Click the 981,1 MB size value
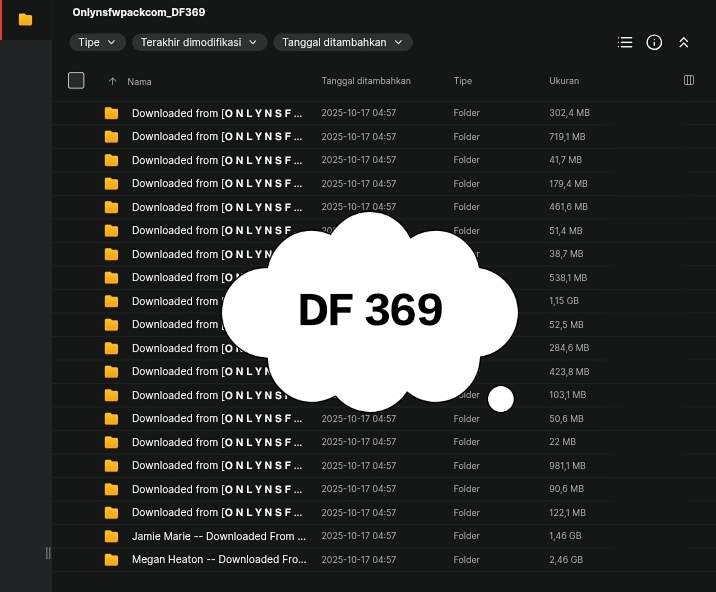 coord(567,466)
